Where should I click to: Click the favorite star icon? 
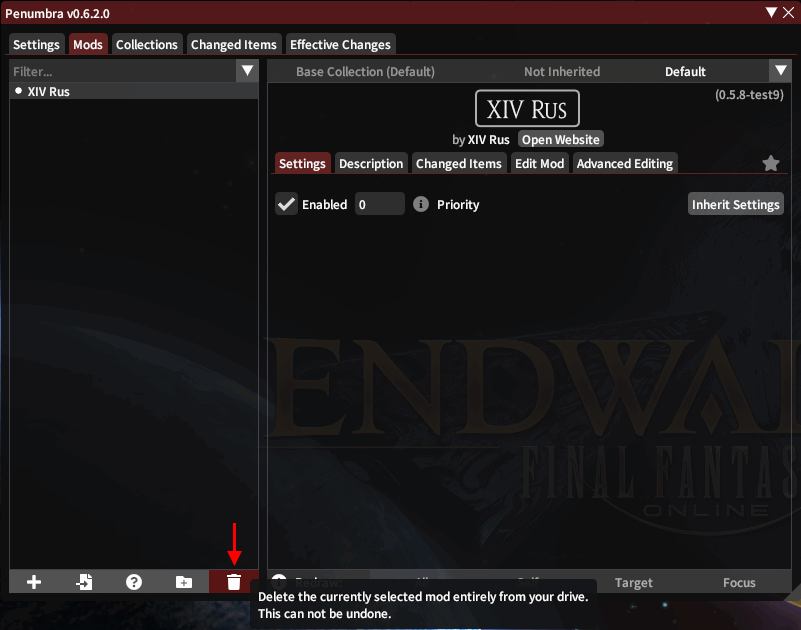tap(770, 164)
